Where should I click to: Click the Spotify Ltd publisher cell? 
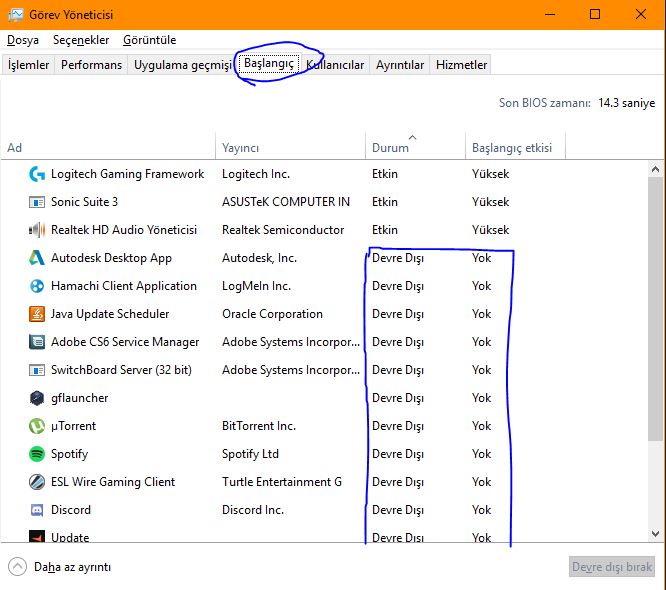(x=250, y=454)
